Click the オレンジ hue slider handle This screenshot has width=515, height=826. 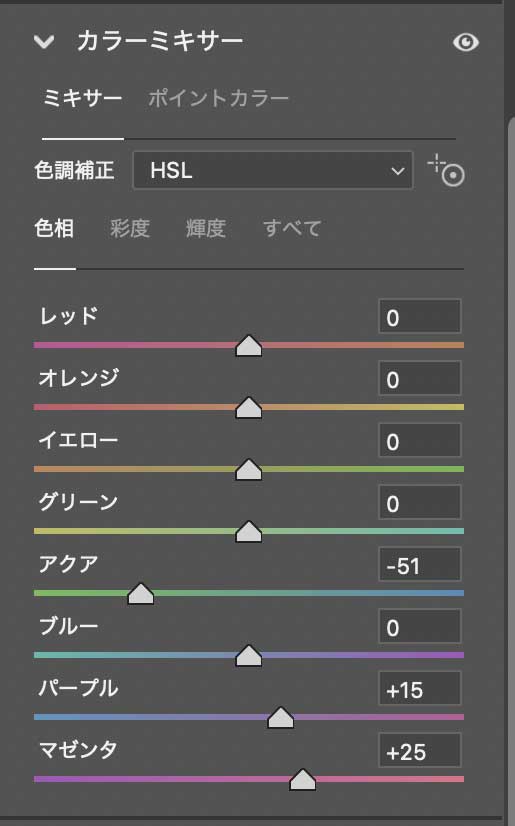tap(249, 408)
